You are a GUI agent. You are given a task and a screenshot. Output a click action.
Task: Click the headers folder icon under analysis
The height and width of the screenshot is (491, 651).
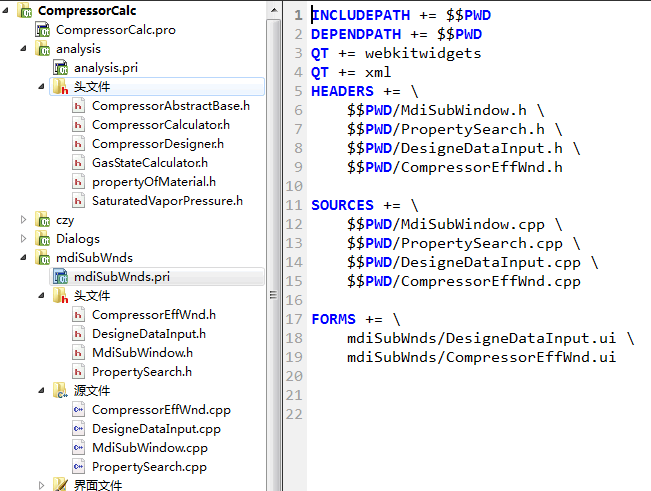[x=60, y=87]
